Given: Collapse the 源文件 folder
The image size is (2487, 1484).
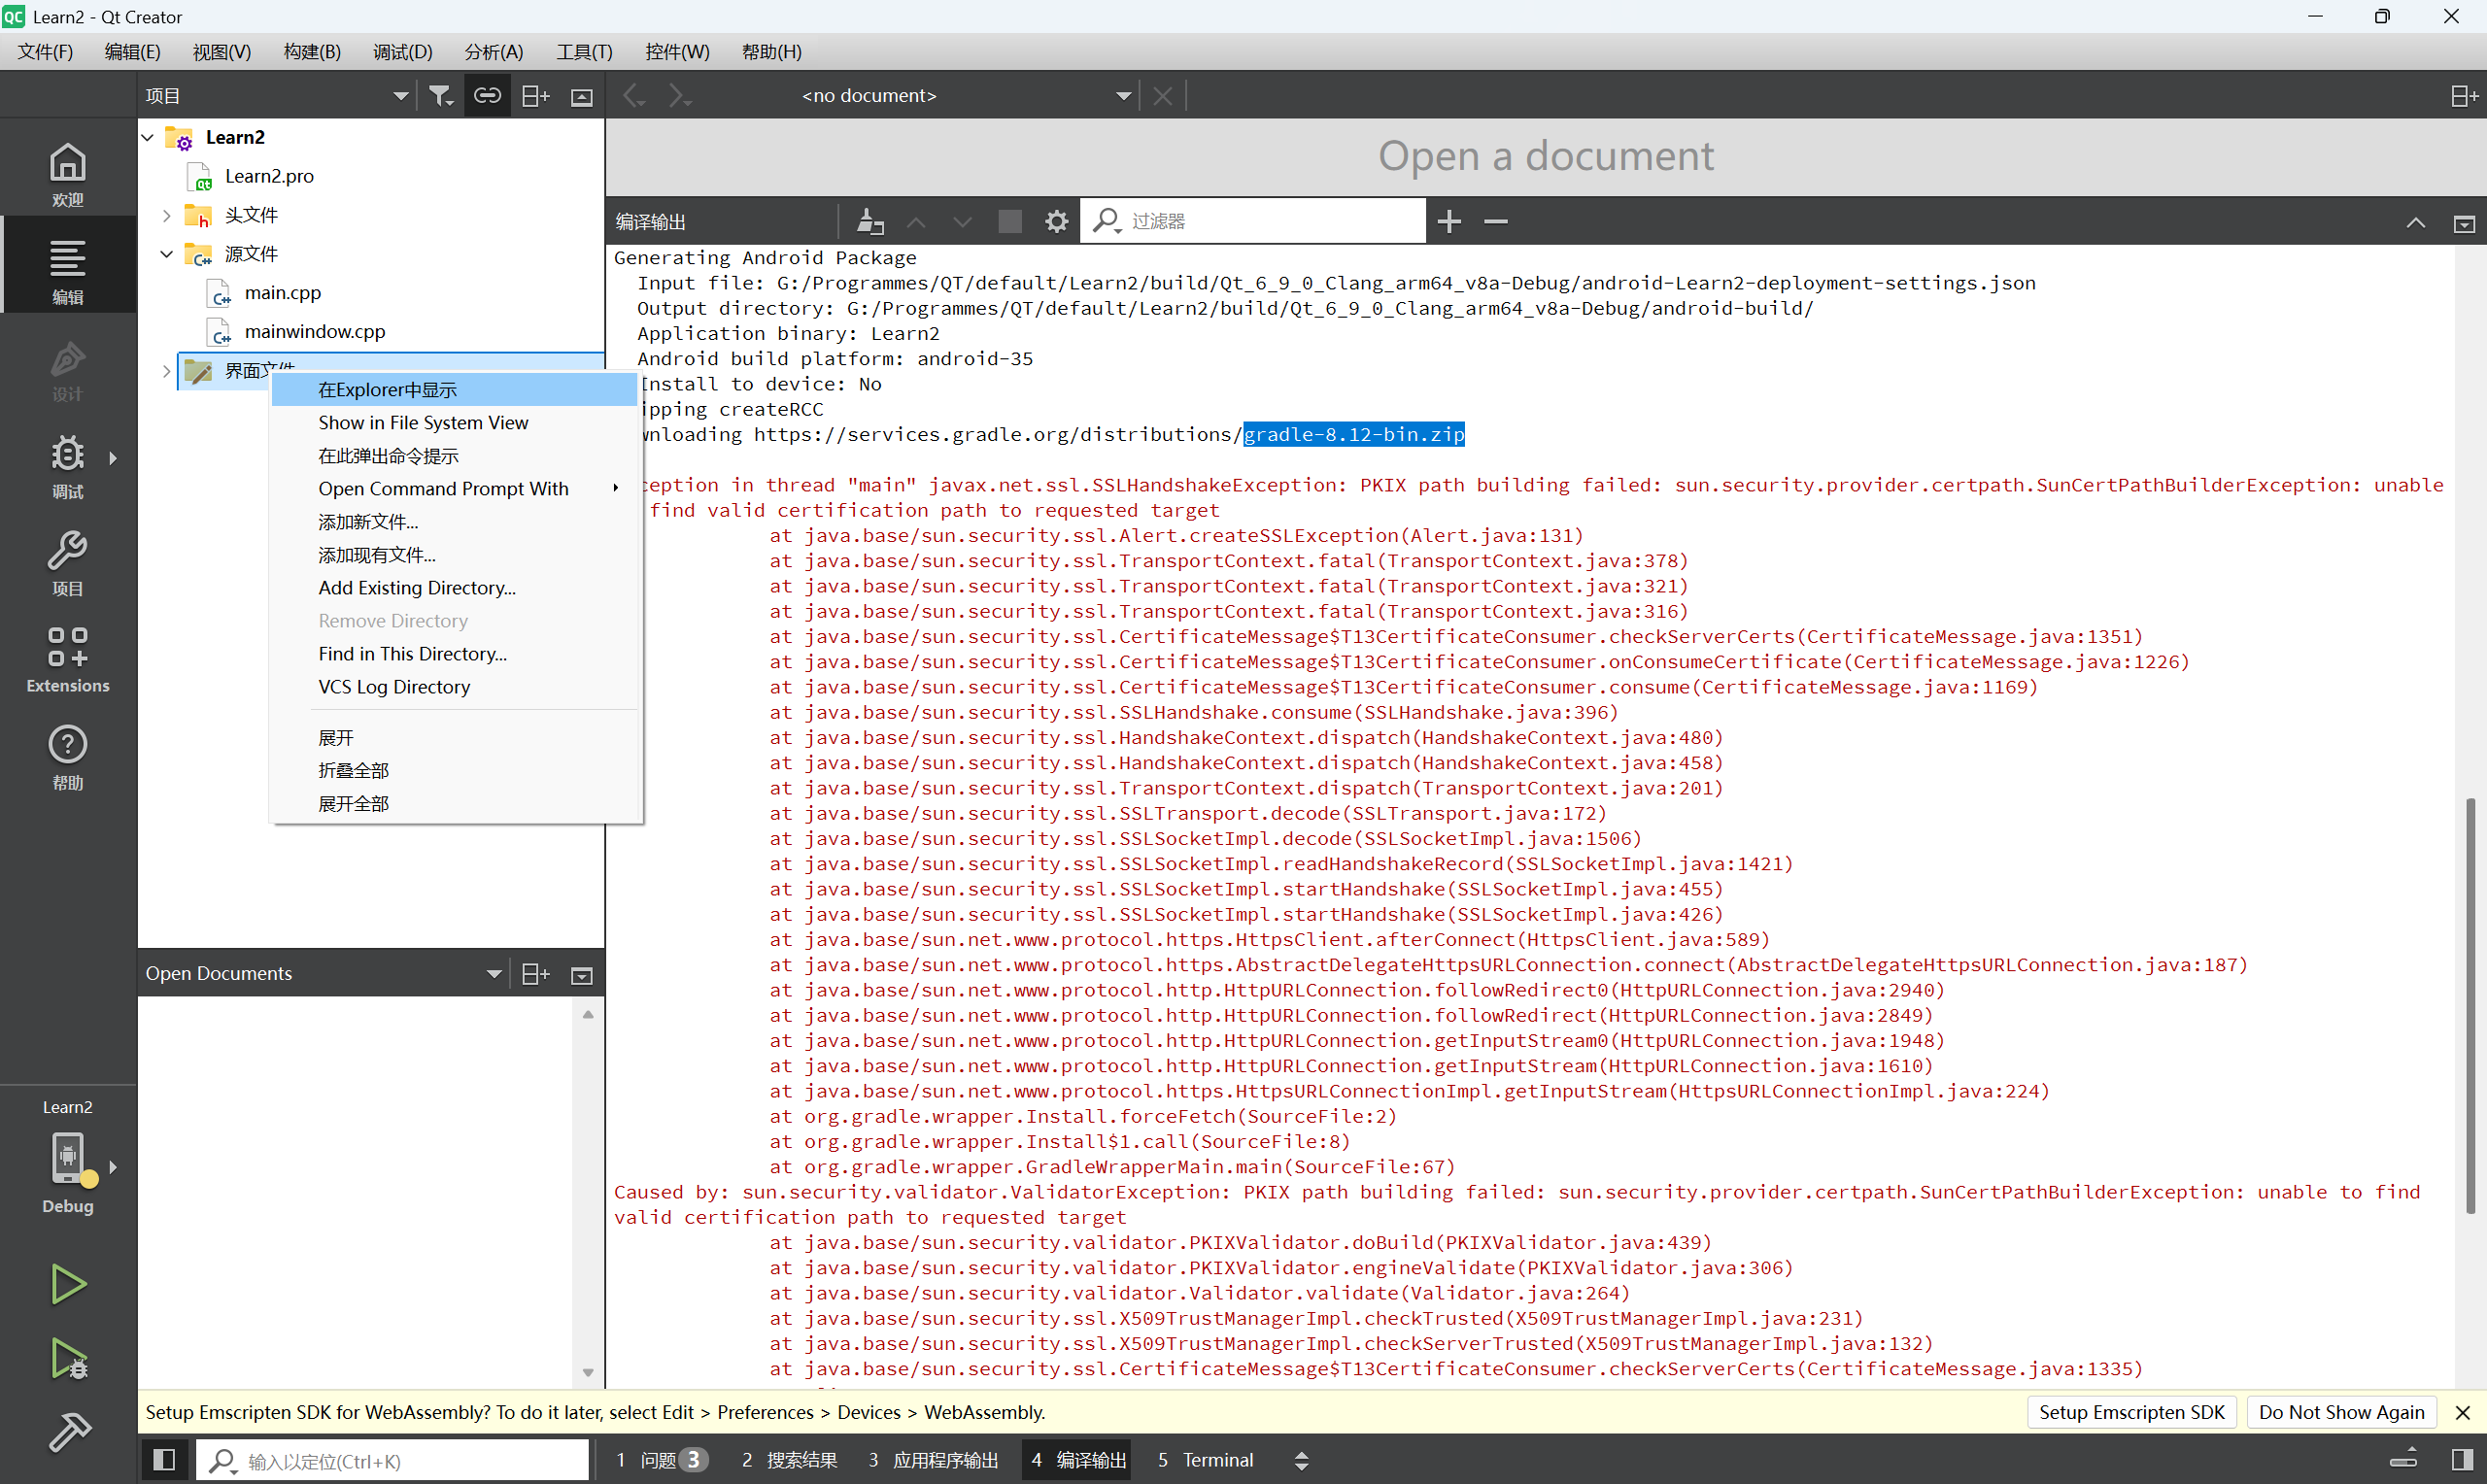Looking at the screenshot, I should [167, 254].
